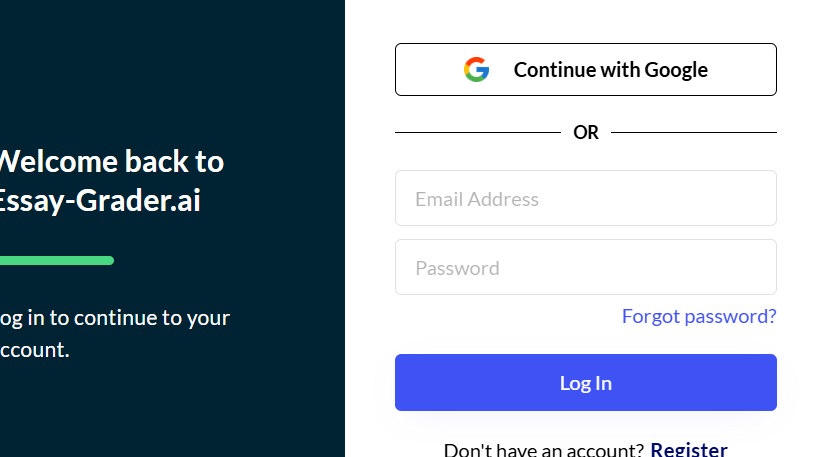The image size is (825, 457).
Task: Click the green accent bar under heading
Action: [56, 261]
